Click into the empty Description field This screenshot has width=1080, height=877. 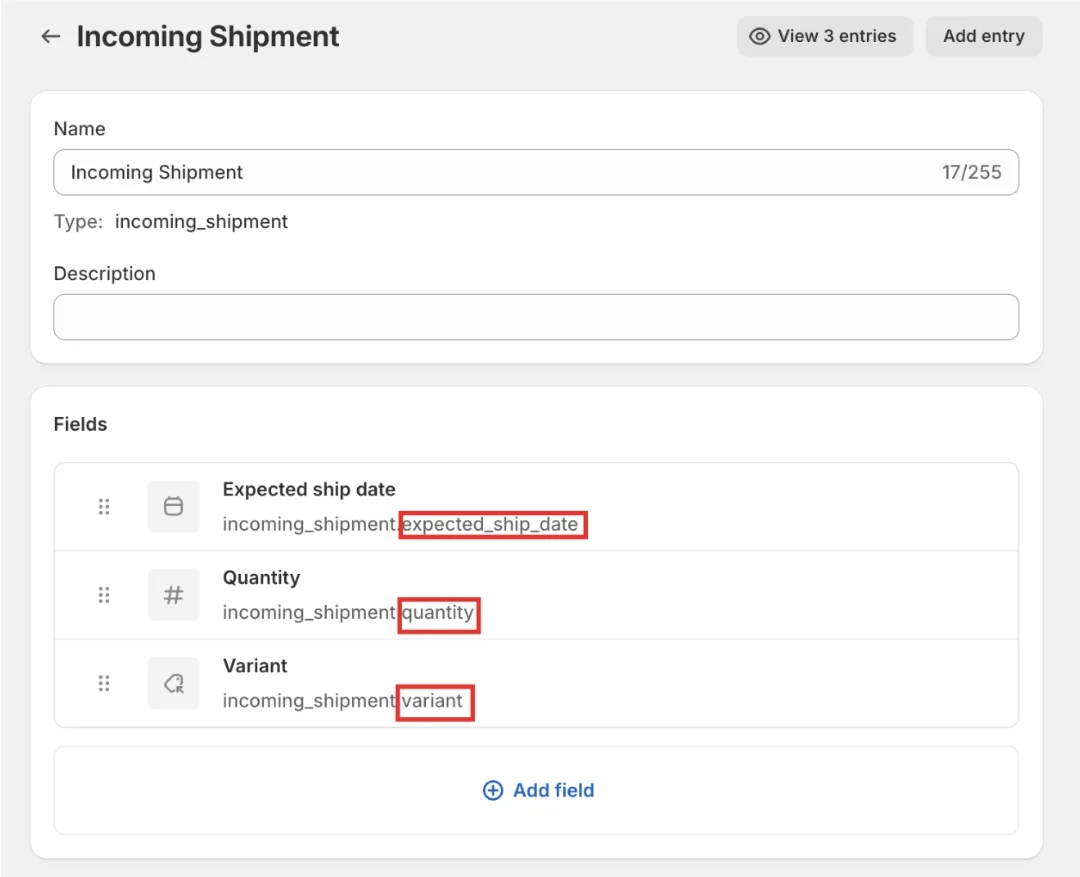tap(535, 317)
